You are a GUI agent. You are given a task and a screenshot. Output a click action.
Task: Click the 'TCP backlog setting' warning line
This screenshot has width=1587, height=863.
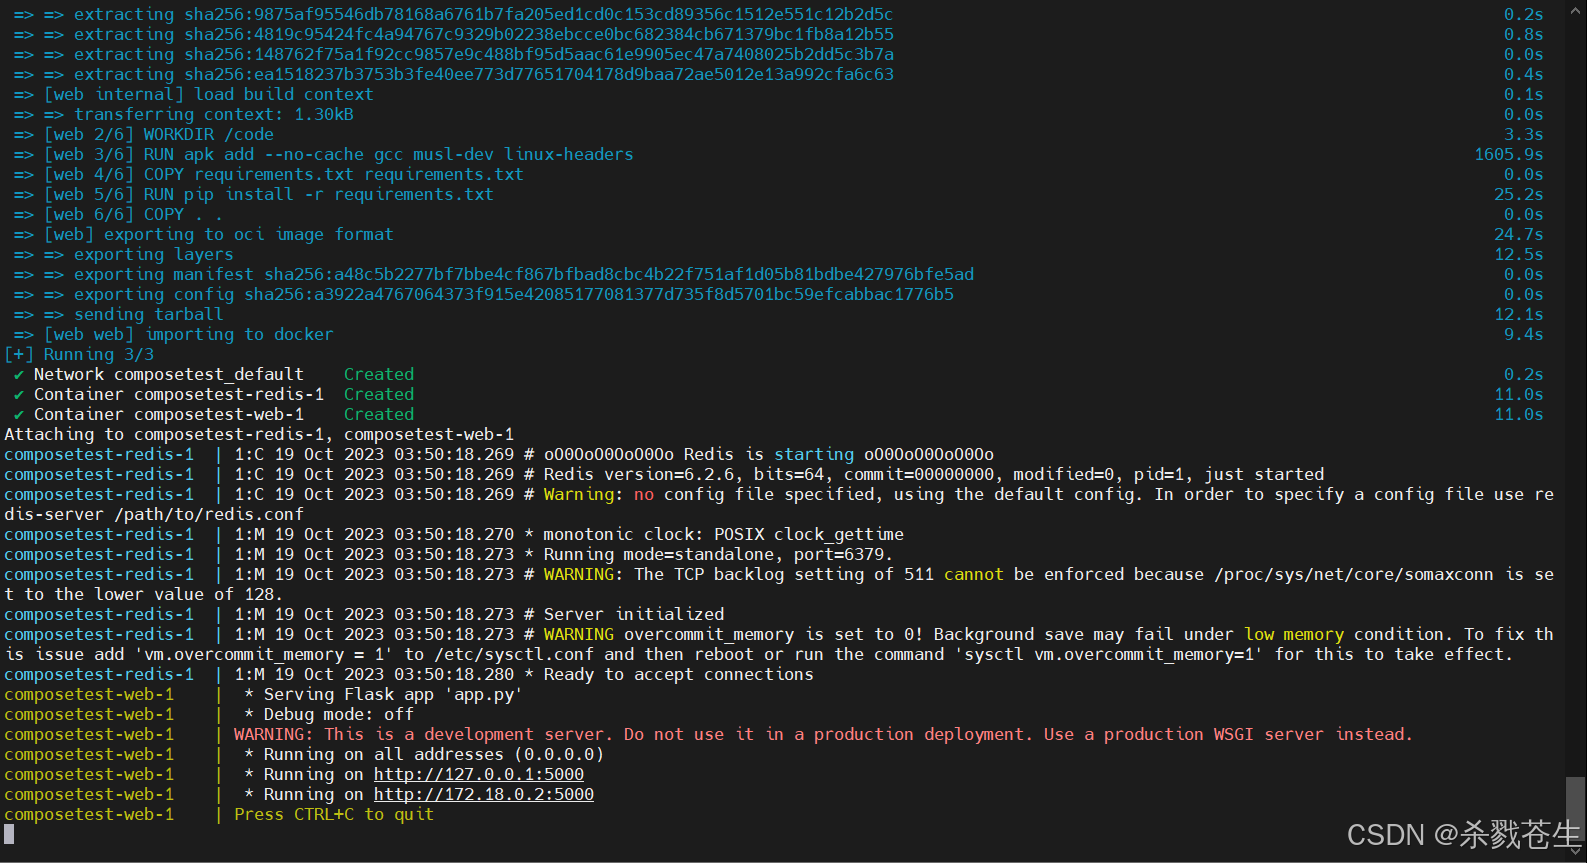tap(779, 584)
